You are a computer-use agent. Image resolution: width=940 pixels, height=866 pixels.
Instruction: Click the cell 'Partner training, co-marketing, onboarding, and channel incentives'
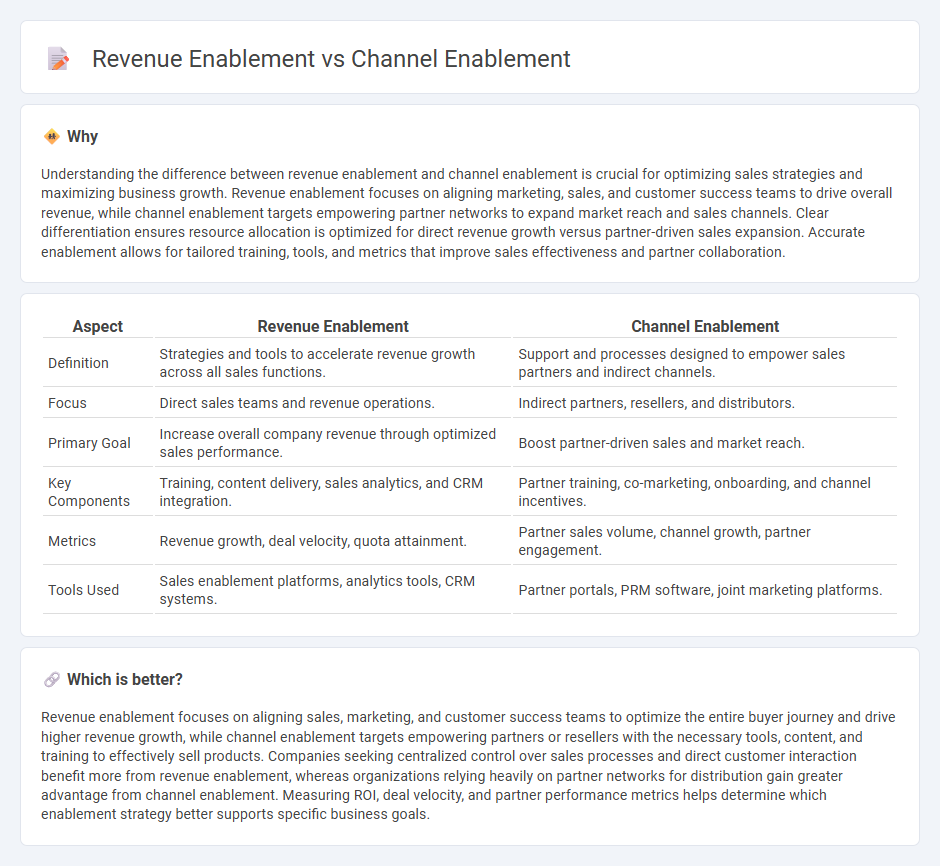coord(705,492)
